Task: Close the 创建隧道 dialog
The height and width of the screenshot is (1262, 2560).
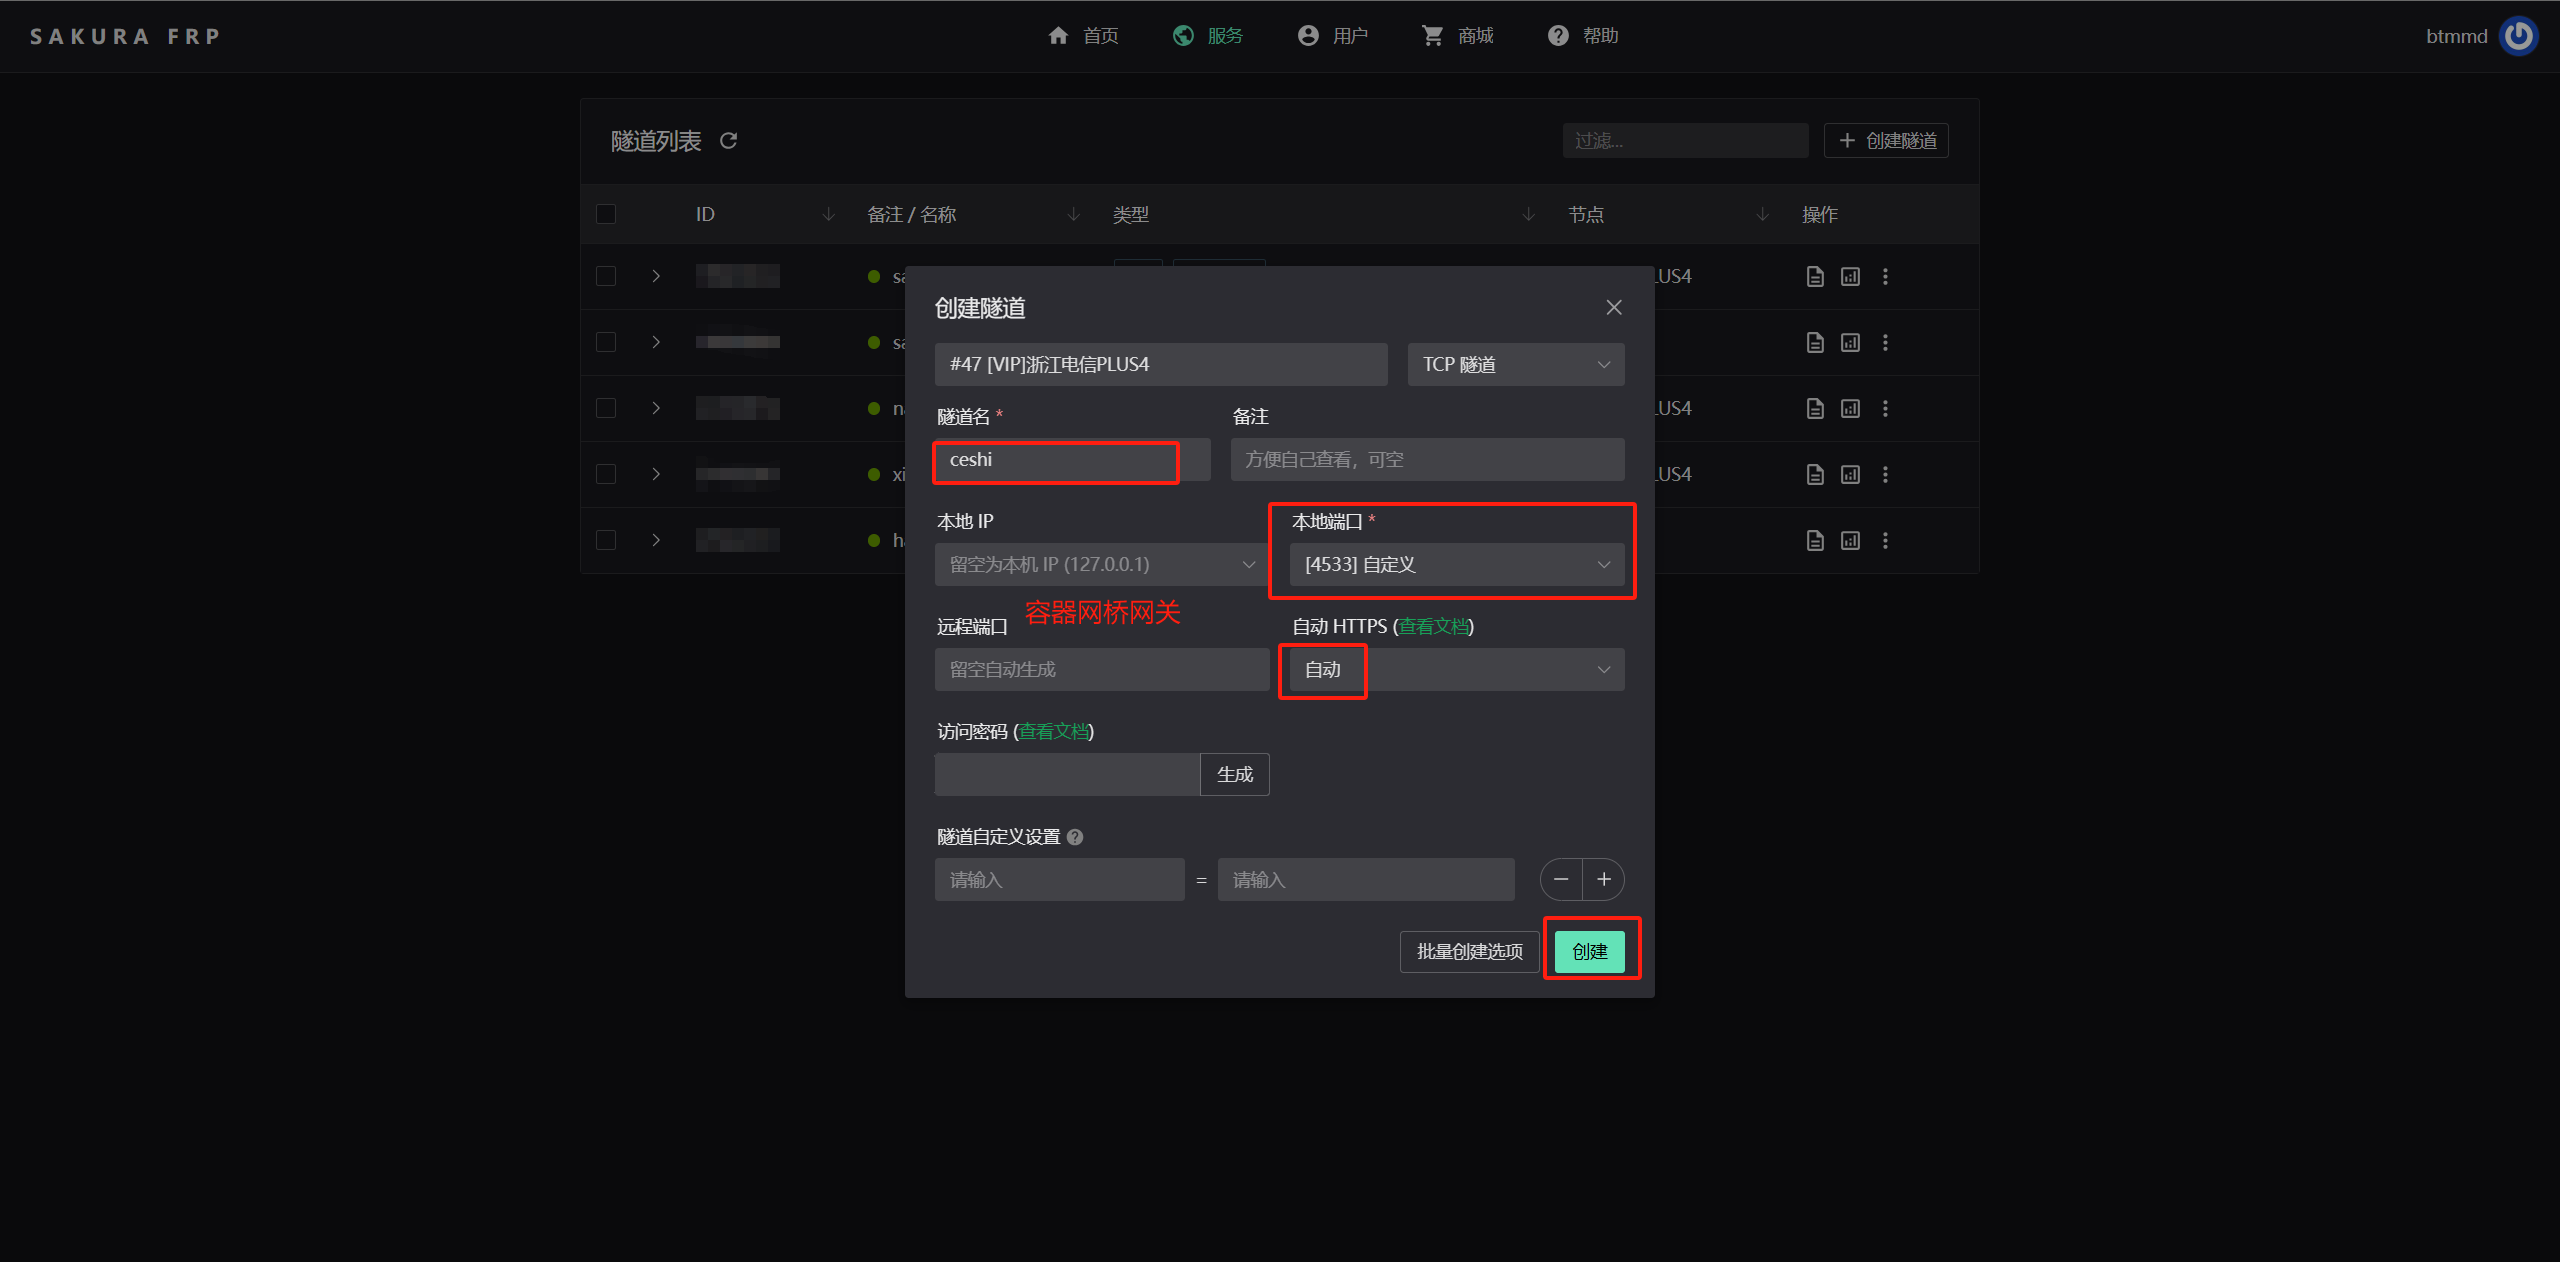Action: point(1613,308)
